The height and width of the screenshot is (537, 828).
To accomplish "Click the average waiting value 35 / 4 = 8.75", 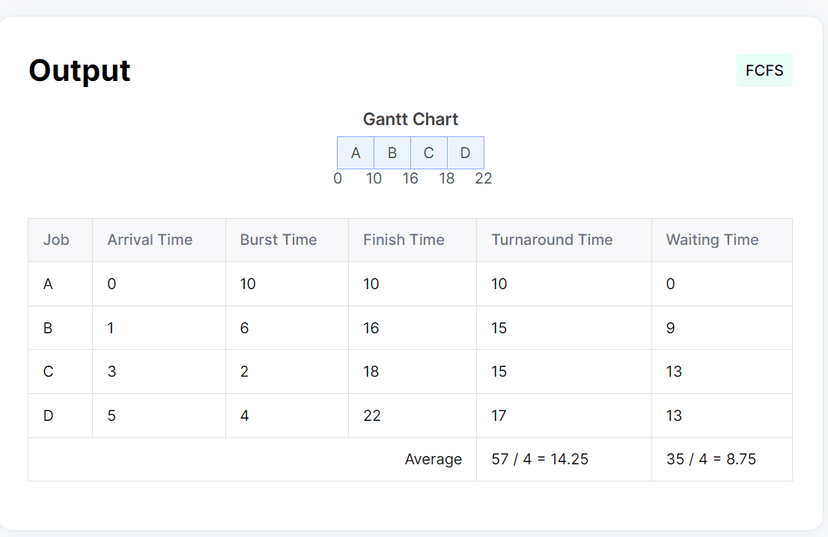I will click(x=711, y=459).
